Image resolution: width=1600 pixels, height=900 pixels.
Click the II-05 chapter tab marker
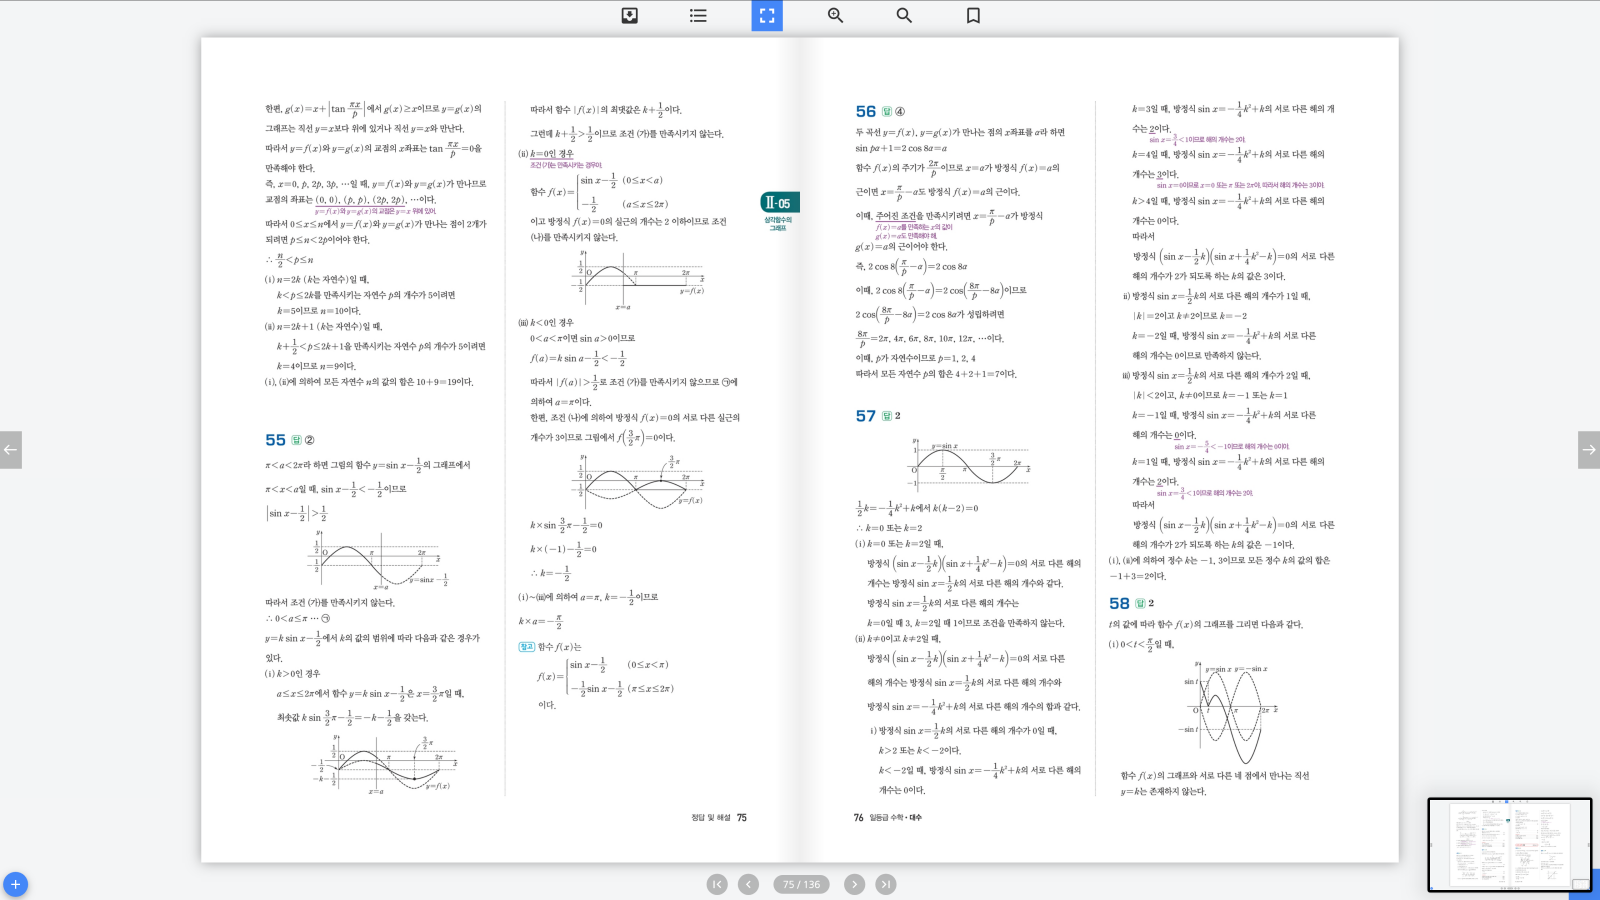779,203
